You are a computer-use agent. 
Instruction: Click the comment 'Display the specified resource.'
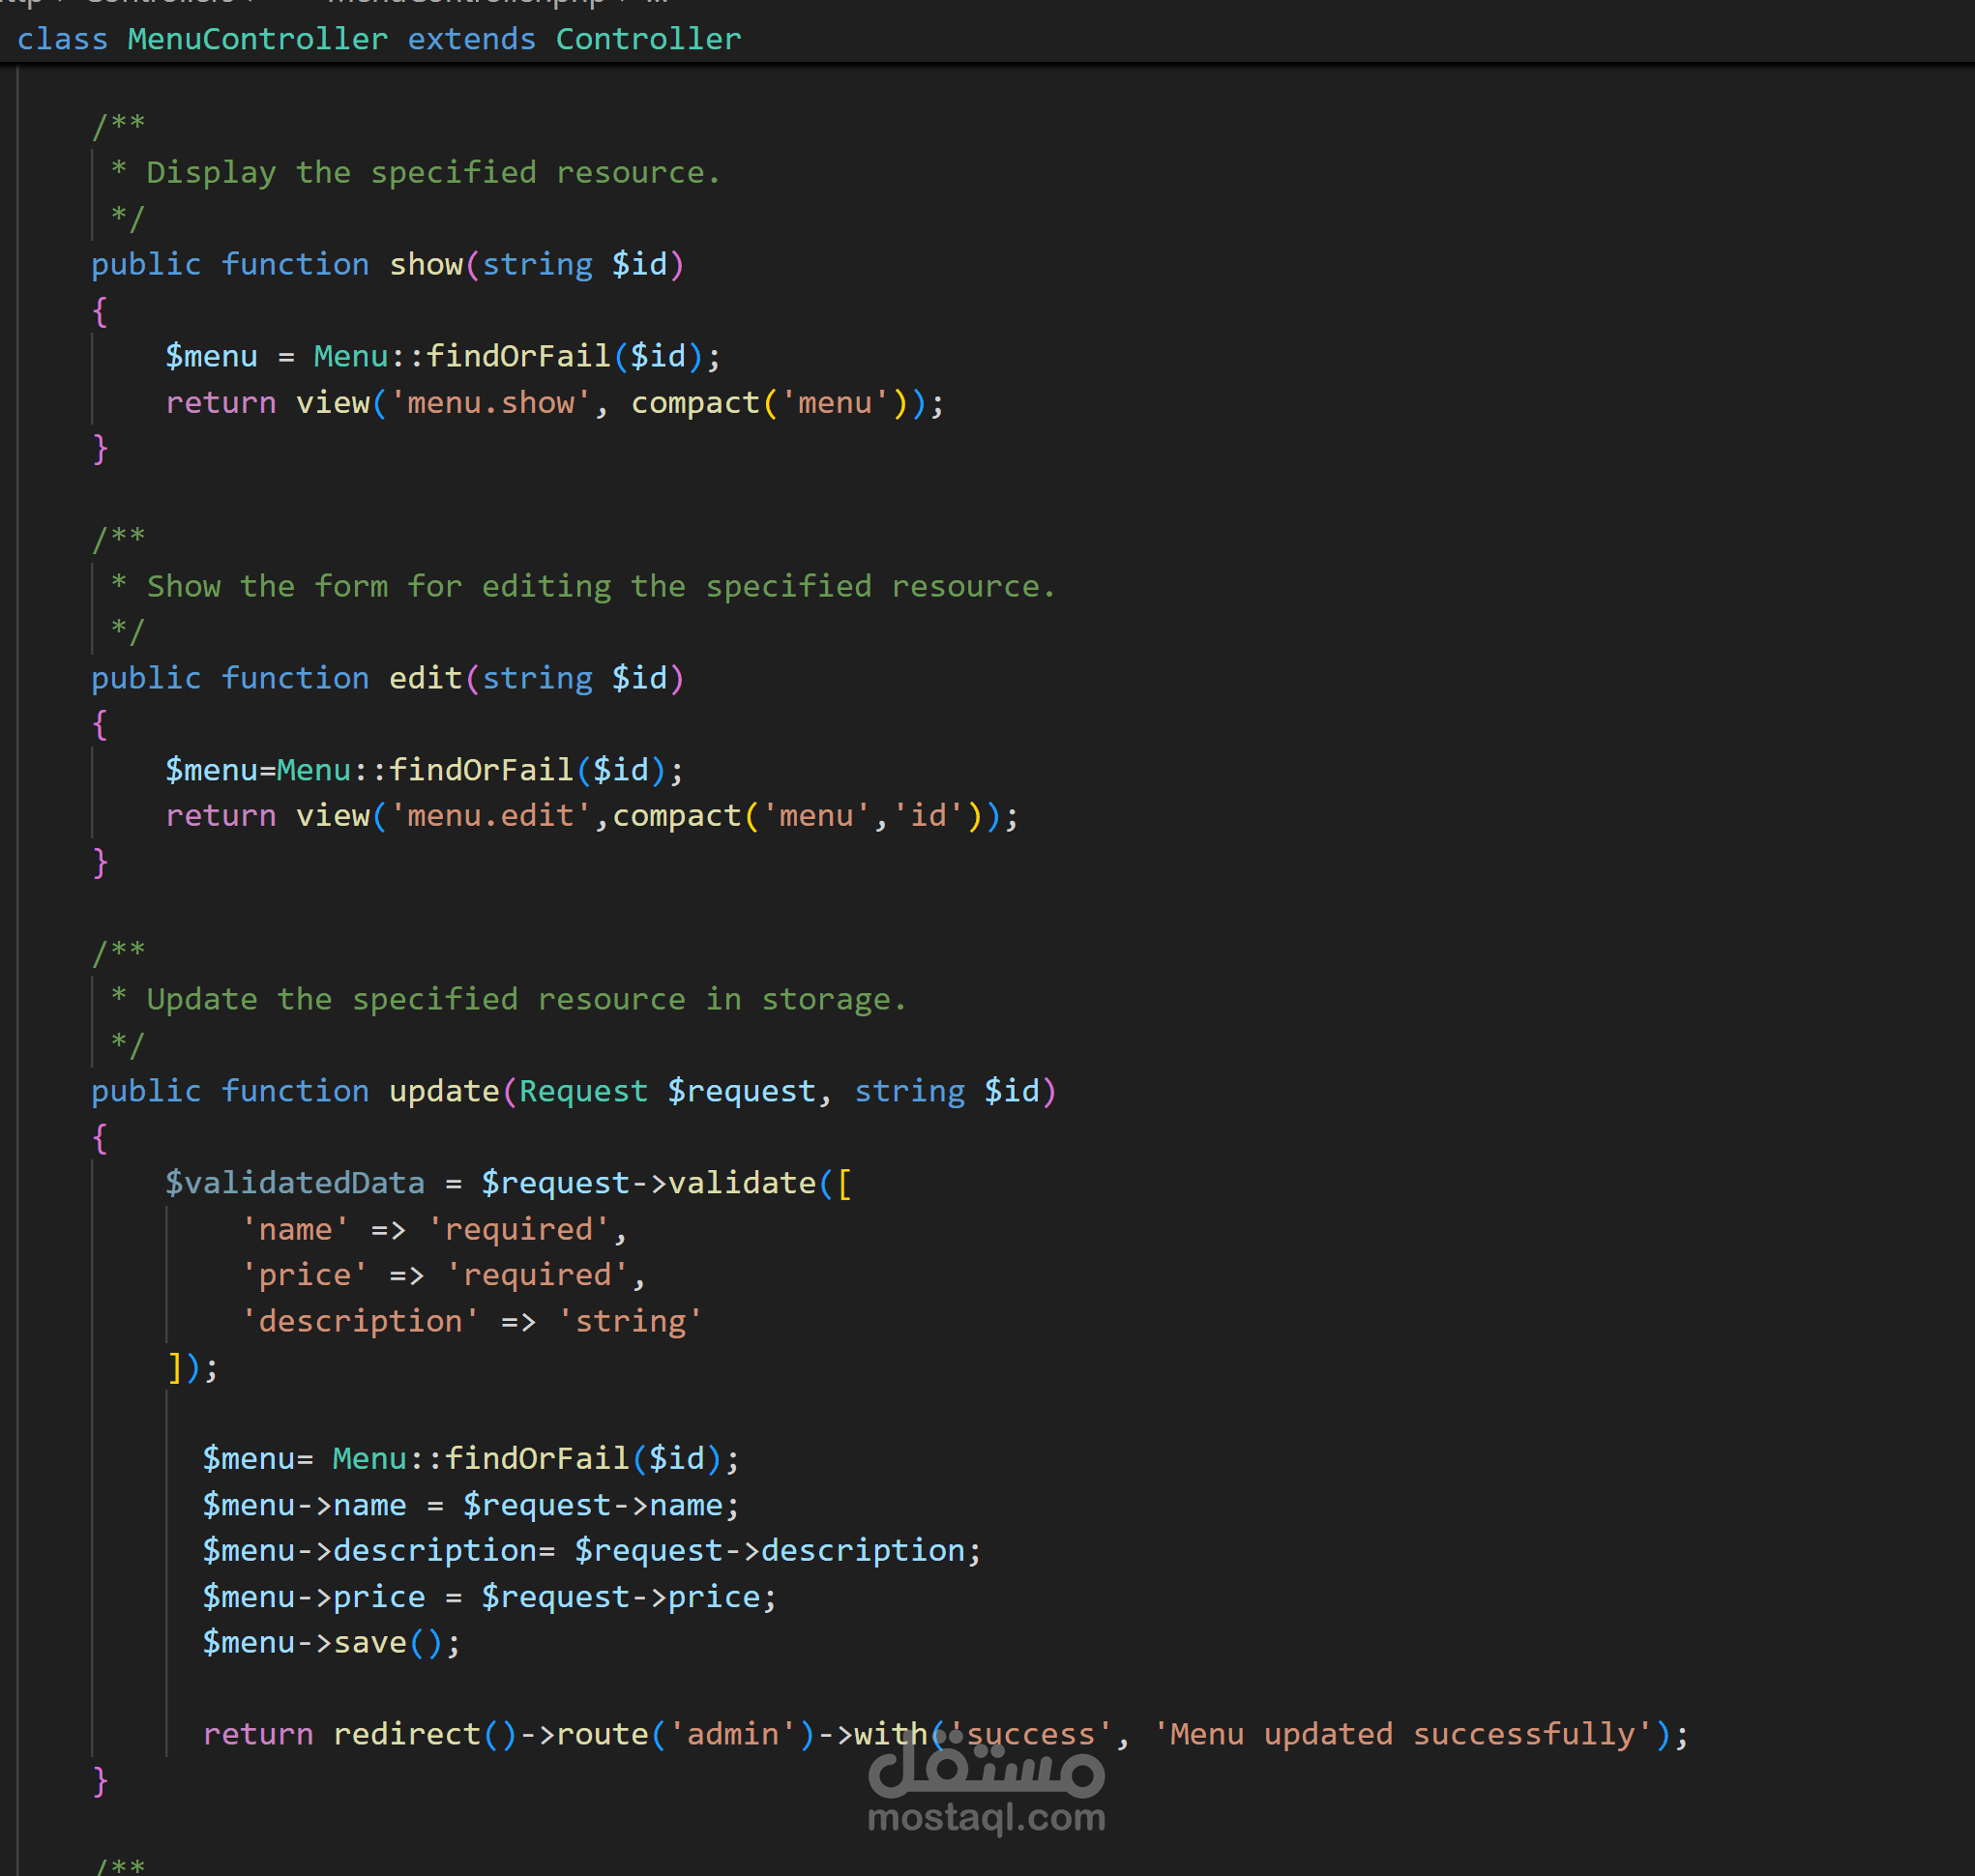point(432,173)
